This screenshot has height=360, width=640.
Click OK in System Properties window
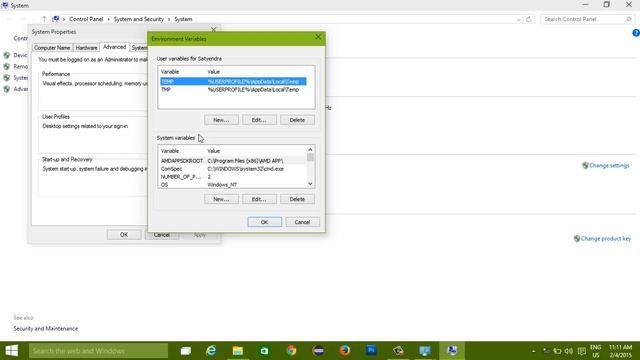[124, 235]
